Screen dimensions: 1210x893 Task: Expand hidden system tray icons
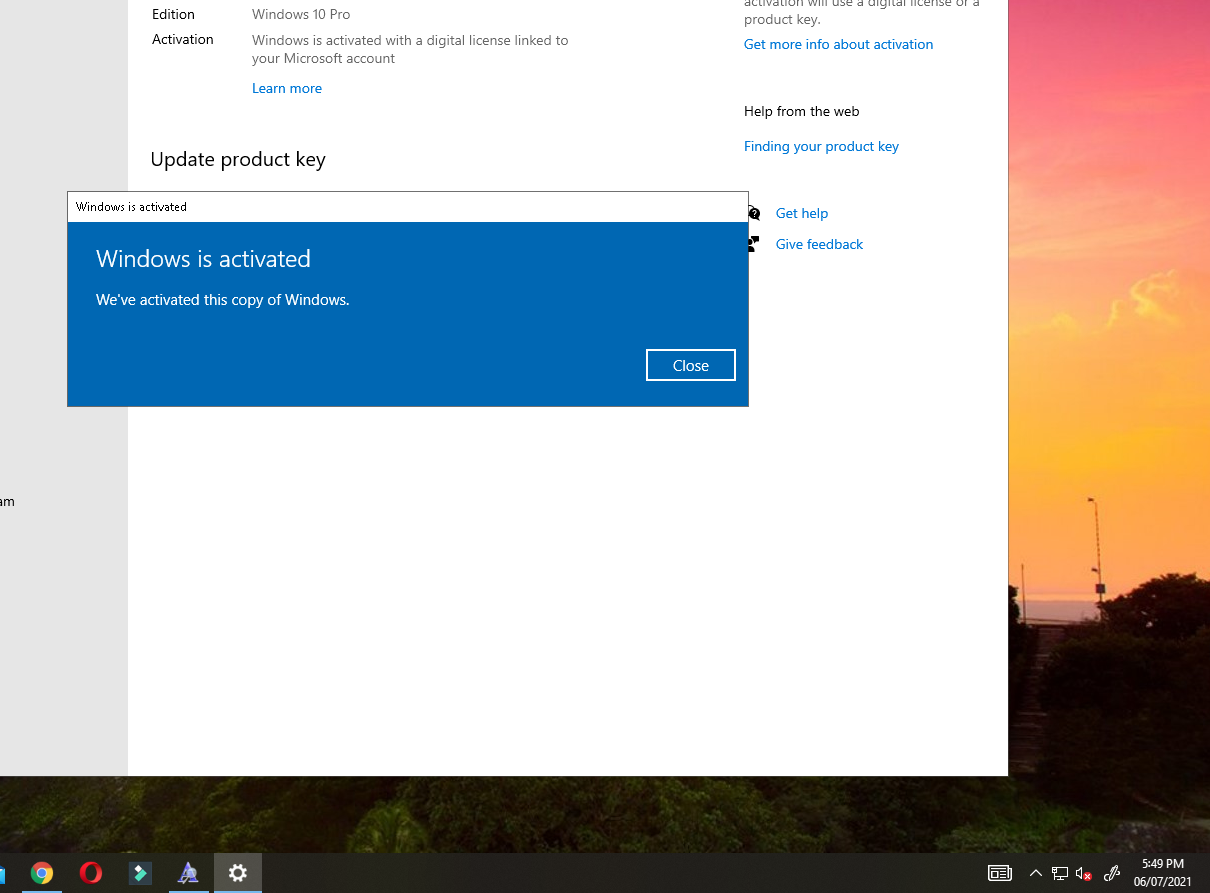pos(1036,873)
